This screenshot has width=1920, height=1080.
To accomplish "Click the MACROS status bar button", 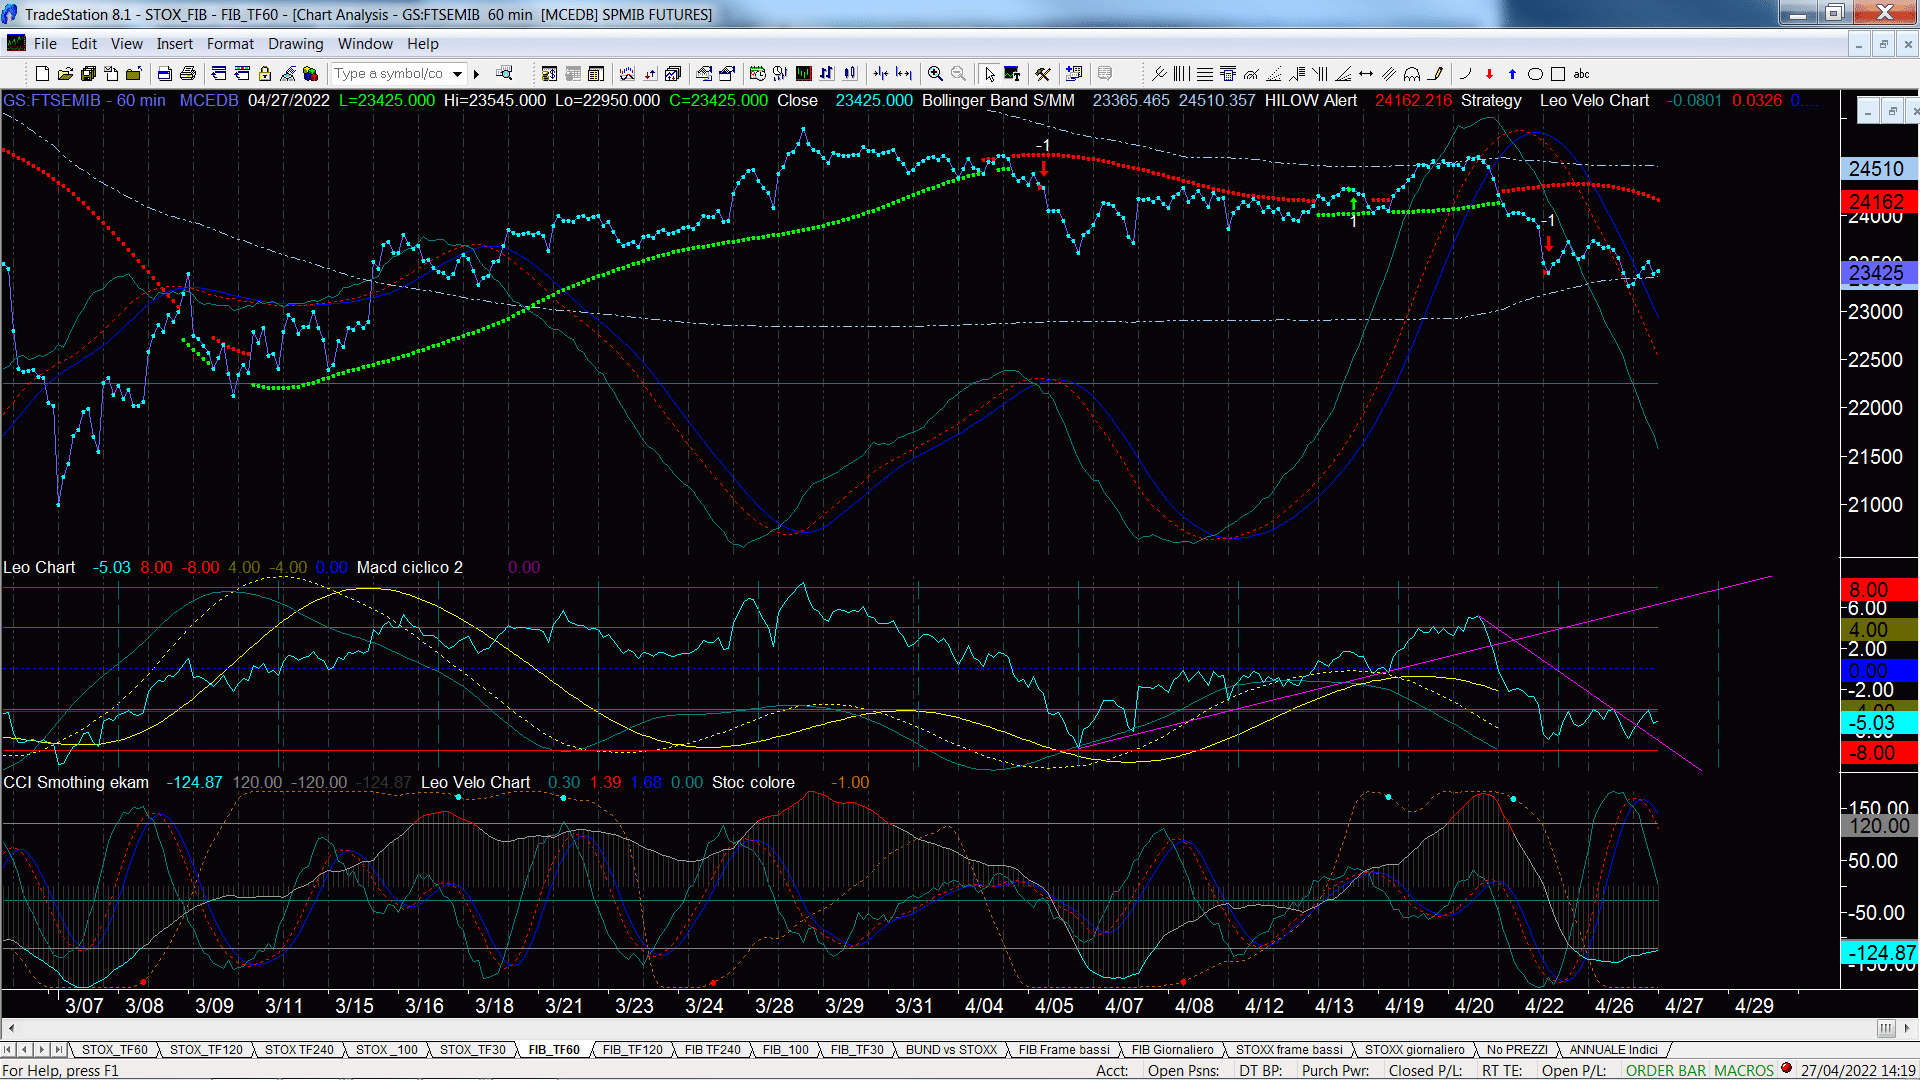I will point(1744,1071).
